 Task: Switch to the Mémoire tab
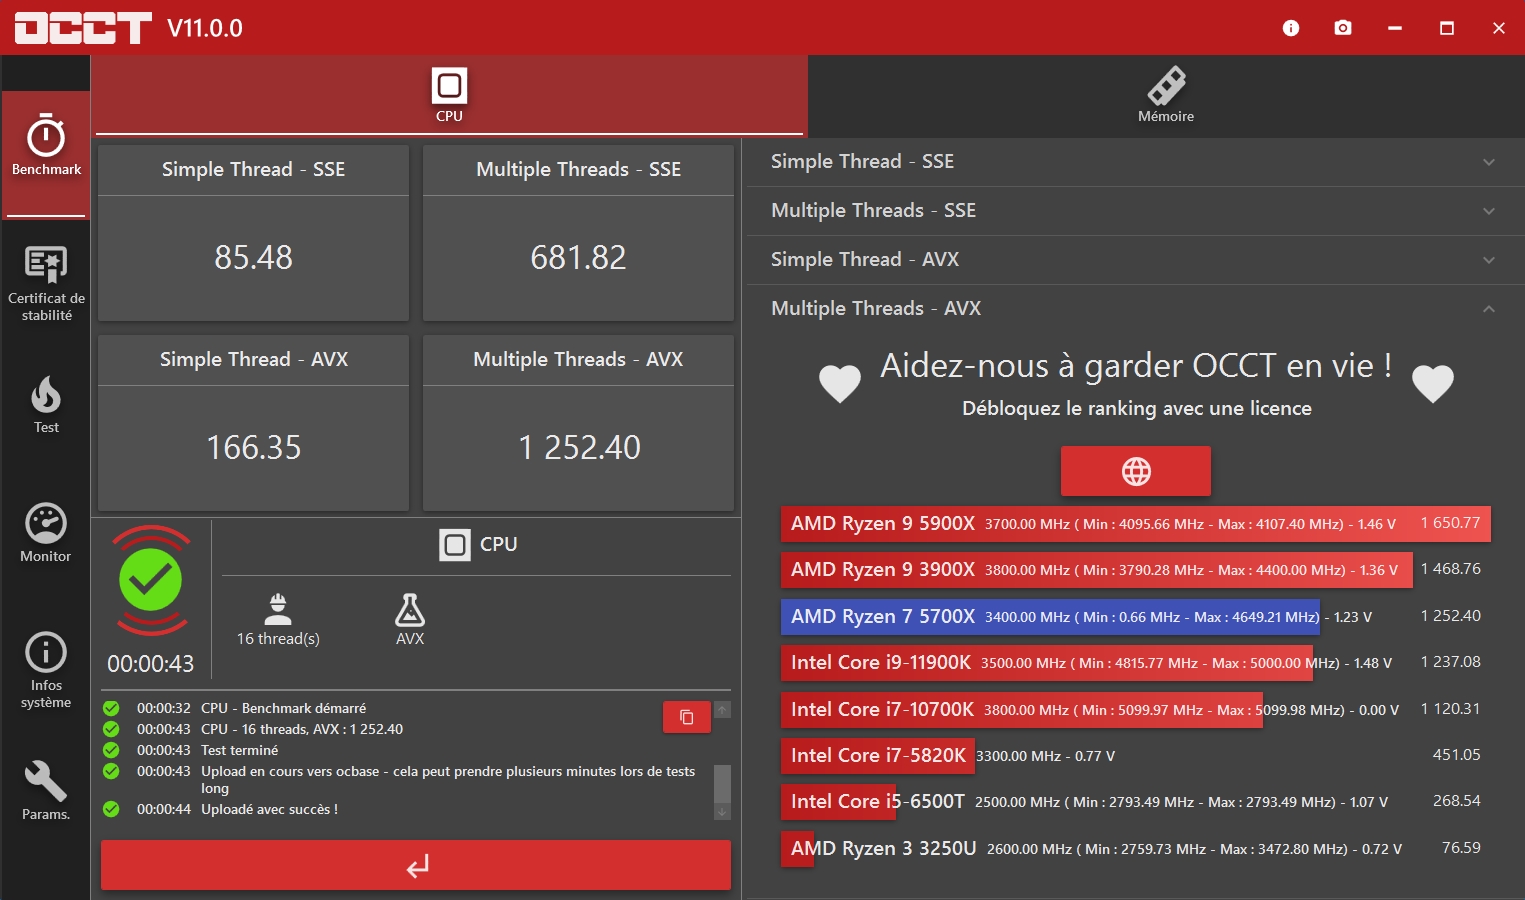[1166, 96]
